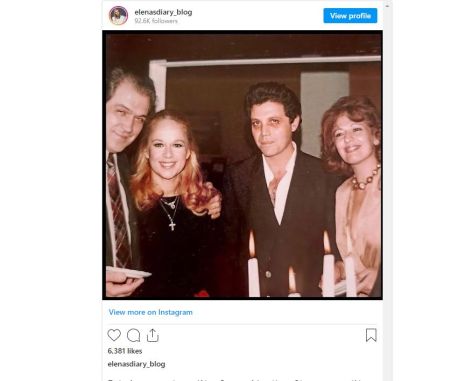Open elenasdiary_blog username in the post header
Viewport: 450px width, 381px height.
pos(163,12)
